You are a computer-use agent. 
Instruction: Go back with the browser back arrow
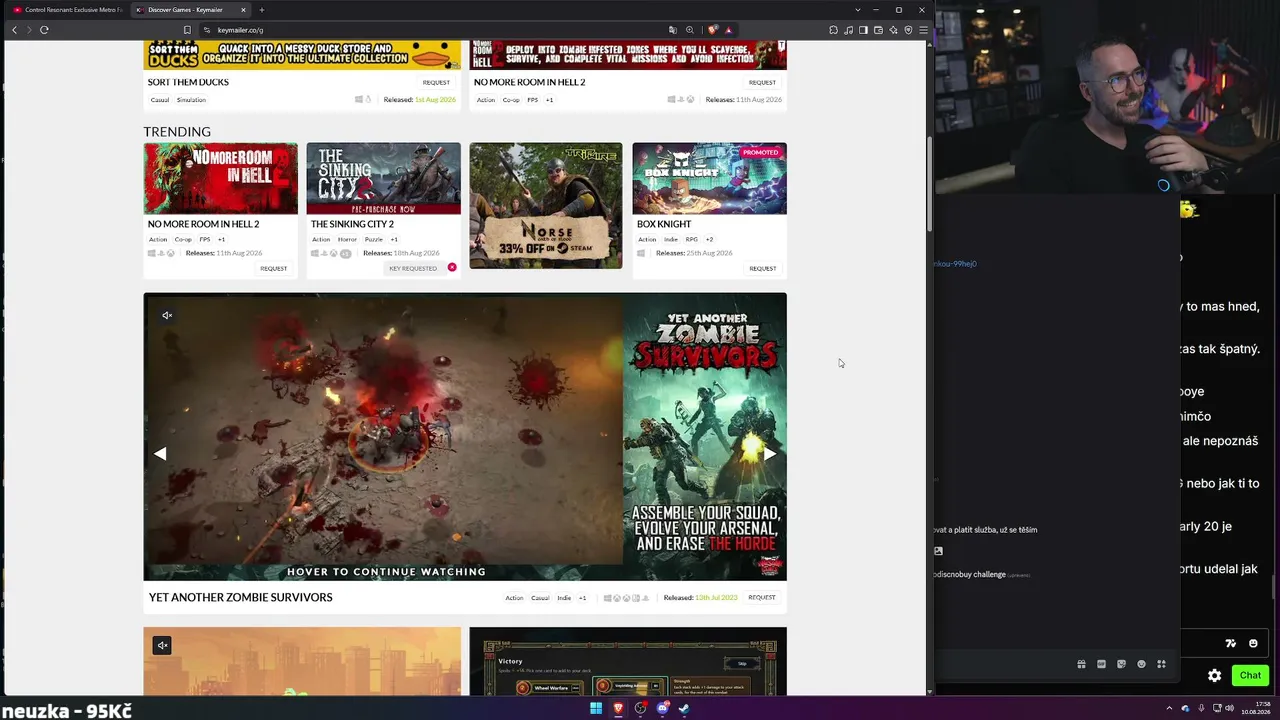click(14, 30)
